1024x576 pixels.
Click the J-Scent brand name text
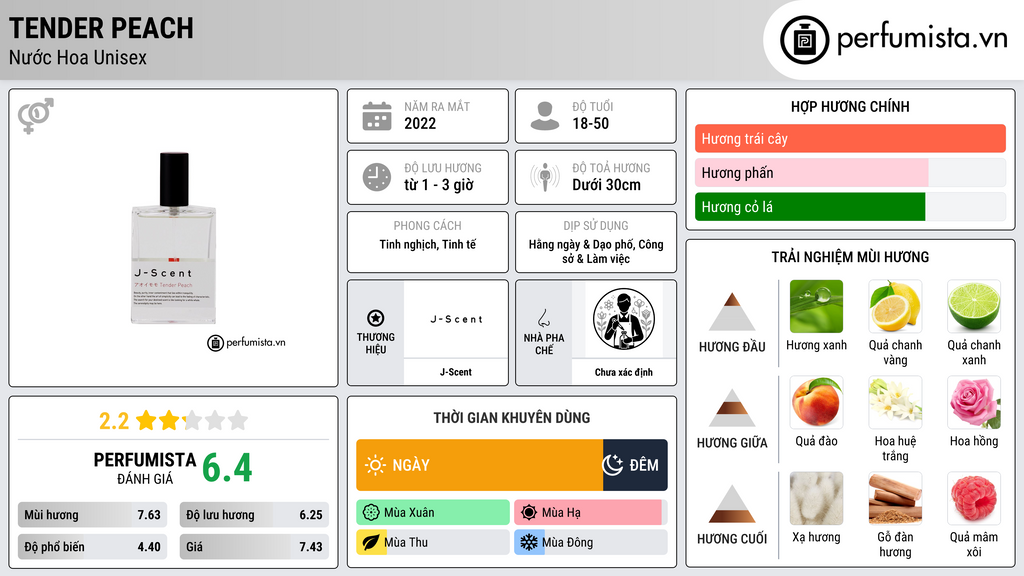tap(456, 372)
